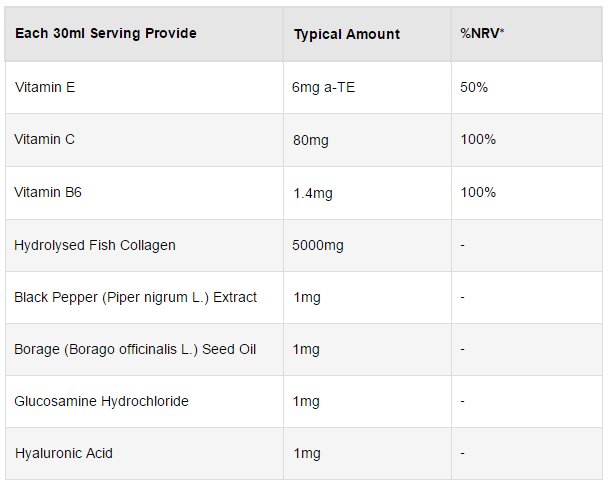Select the 'Typical Amount' column header
Viewport: 610px width, 487px height.
347,34
